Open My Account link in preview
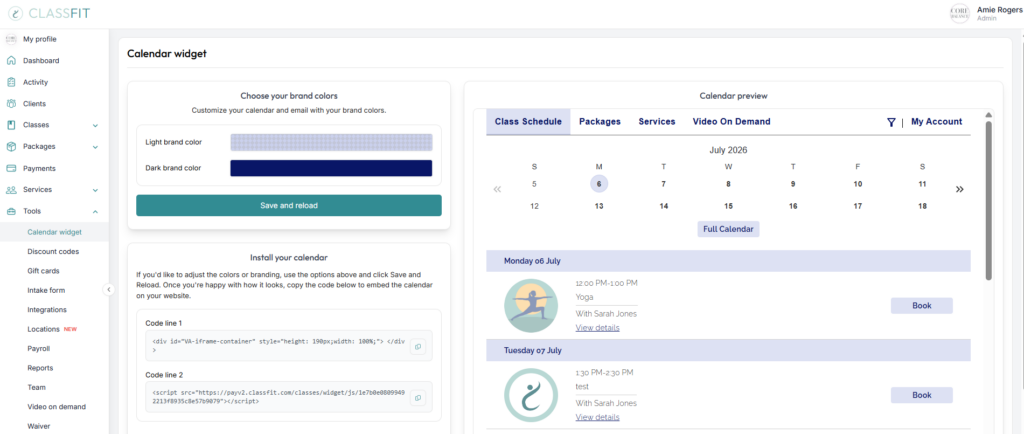 tap(936, 122)
